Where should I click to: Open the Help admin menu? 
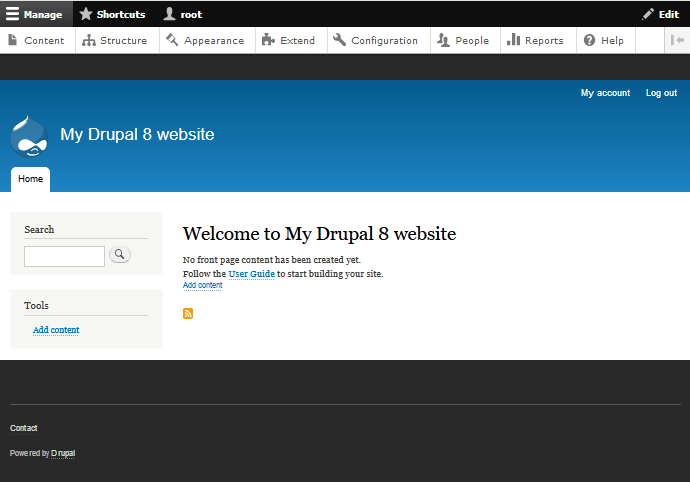[x=606, y=40]
